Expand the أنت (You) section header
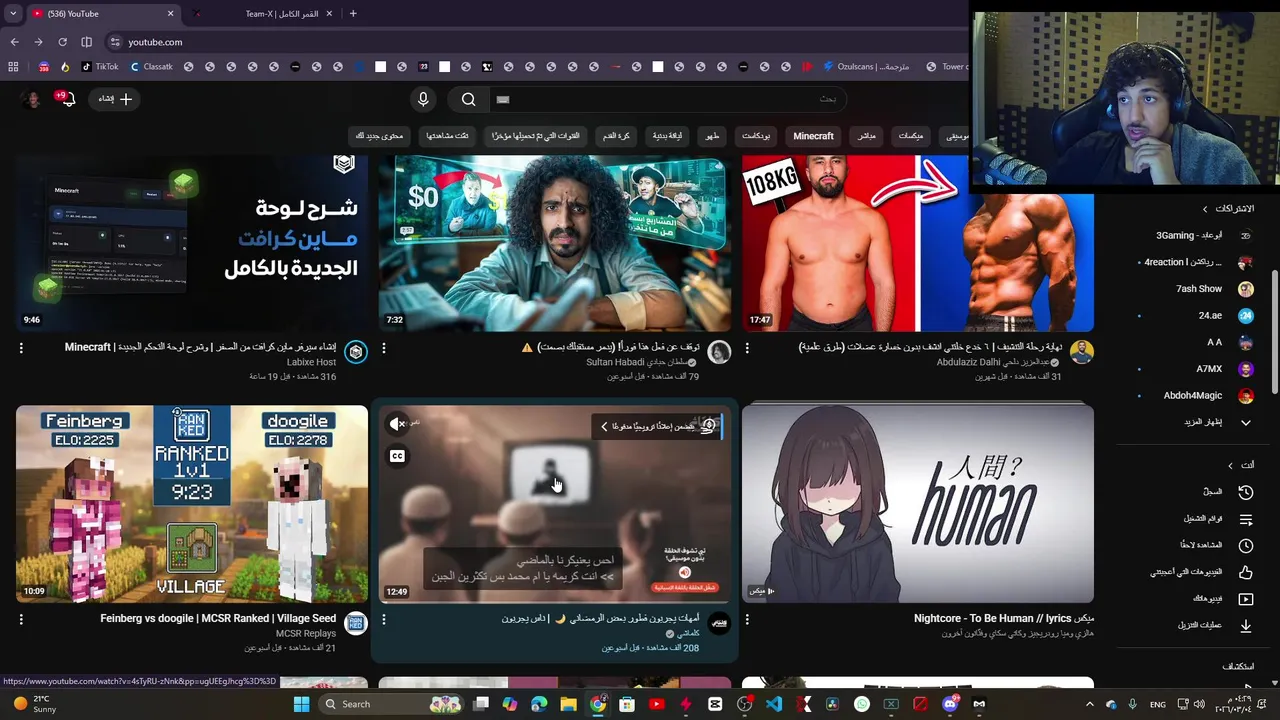 click(1241, 465)
